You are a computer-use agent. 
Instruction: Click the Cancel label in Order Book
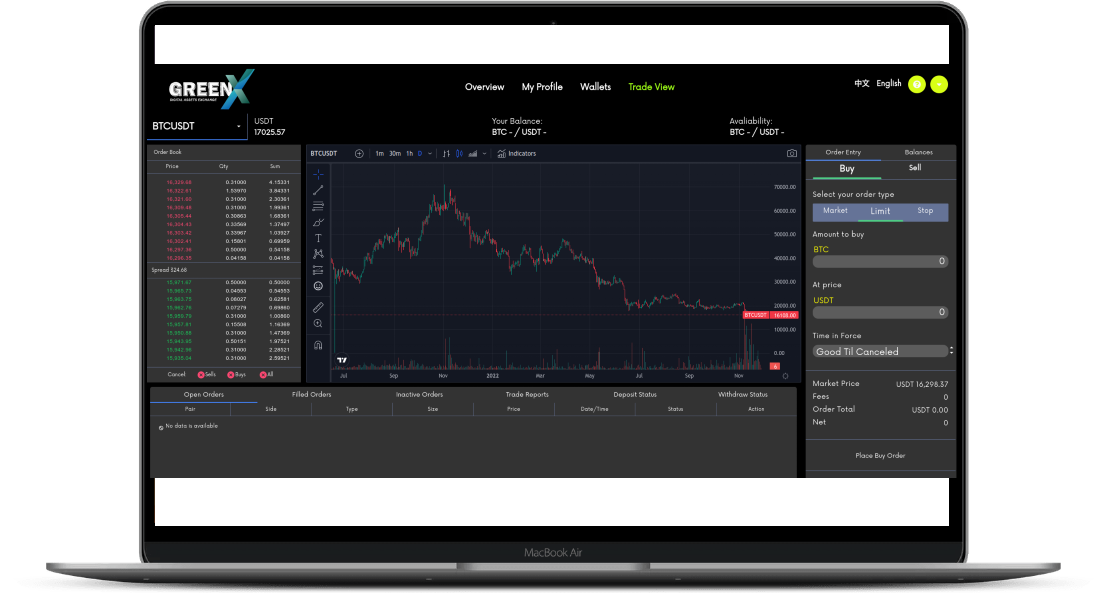point(176,375)
